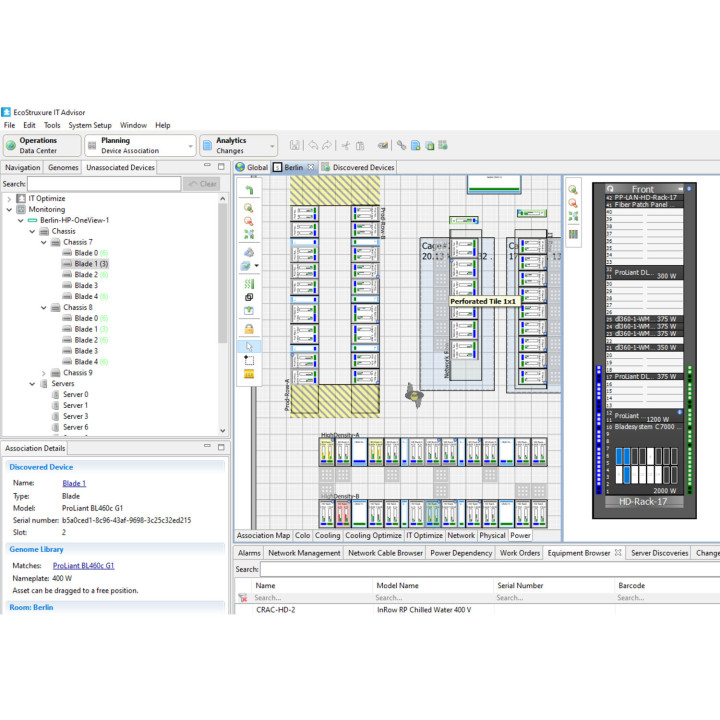This screenshot has height=720, width=720.
Task: Collapse the Chassis 7 node
Action: 44,242
